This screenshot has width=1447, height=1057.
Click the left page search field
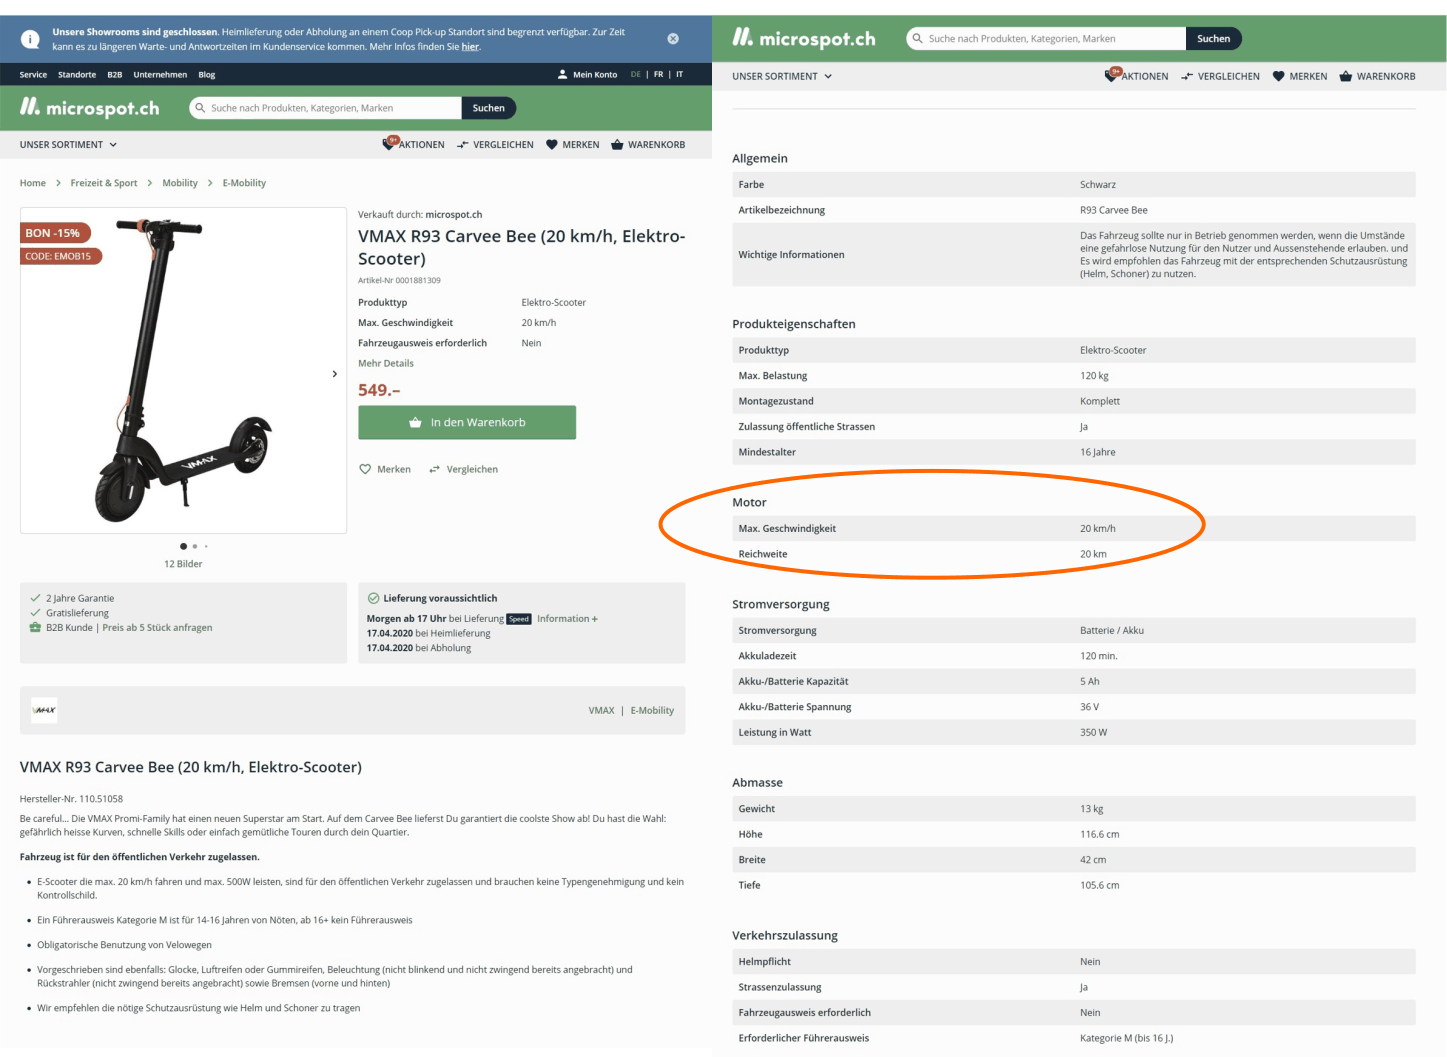pos(325,108)
